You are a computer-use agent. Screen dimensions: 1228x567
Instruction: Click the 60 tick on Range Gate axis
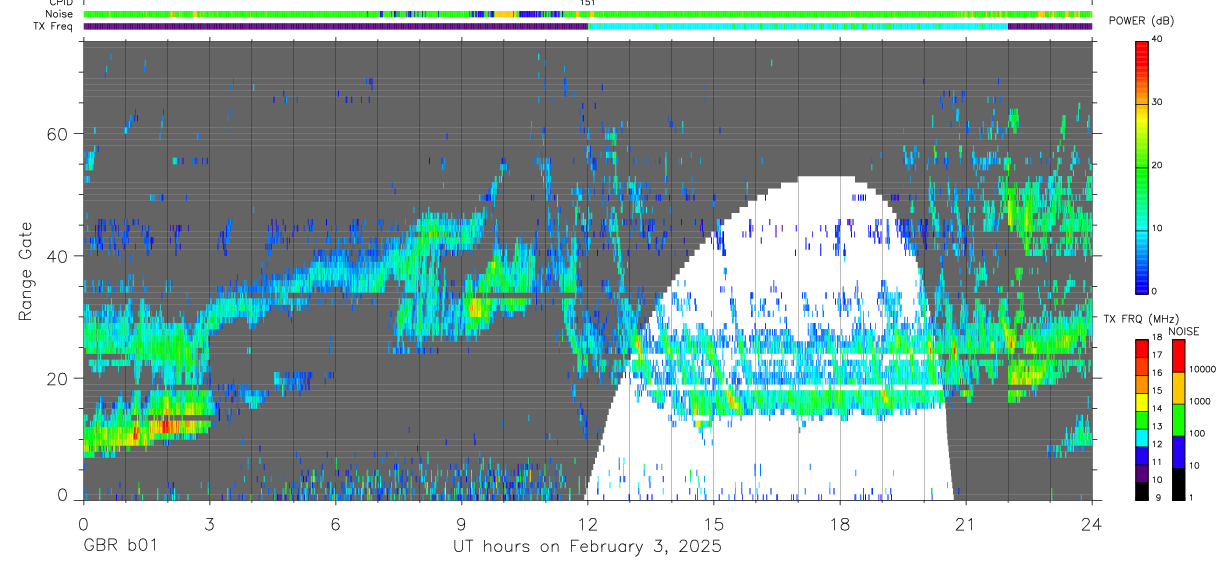59,134
